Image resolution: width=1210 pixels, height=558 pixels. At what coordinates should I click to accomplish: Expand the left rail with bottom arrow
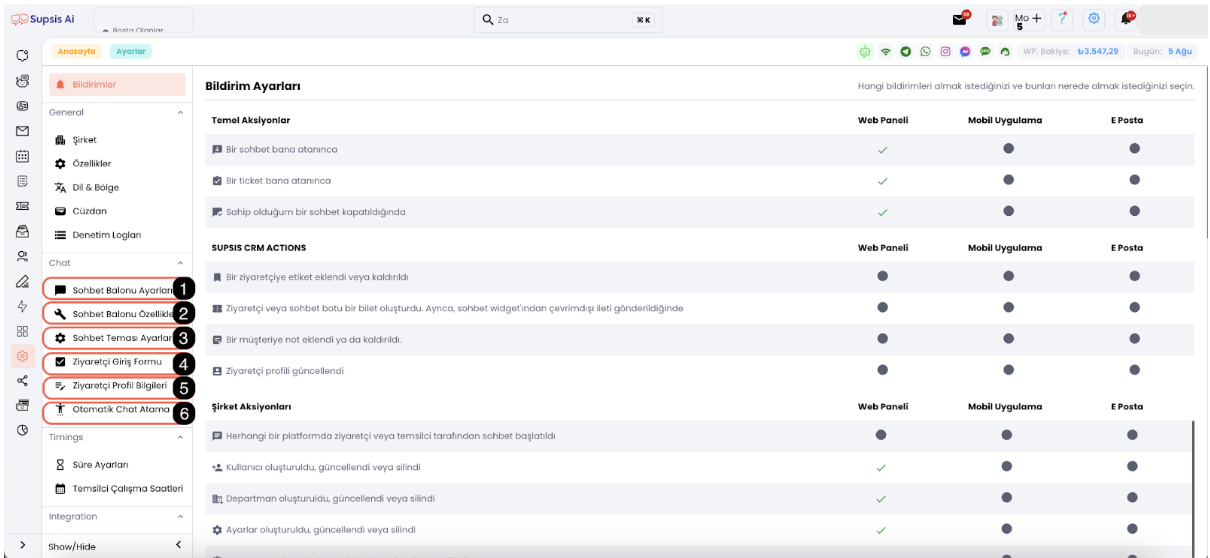[22, 545]
